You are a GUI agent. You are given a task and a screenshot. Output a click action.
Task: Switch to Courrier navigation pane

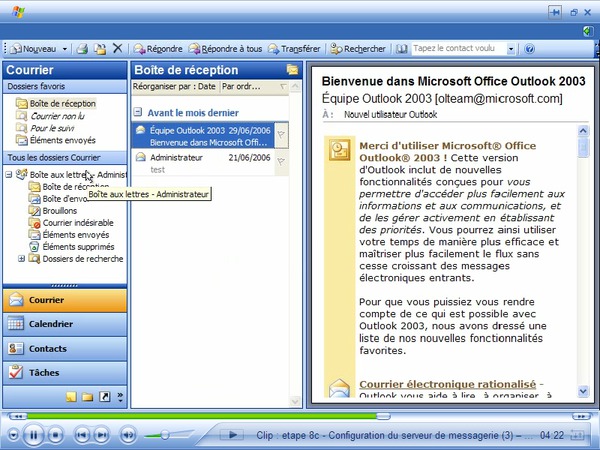tap(65, 300)
